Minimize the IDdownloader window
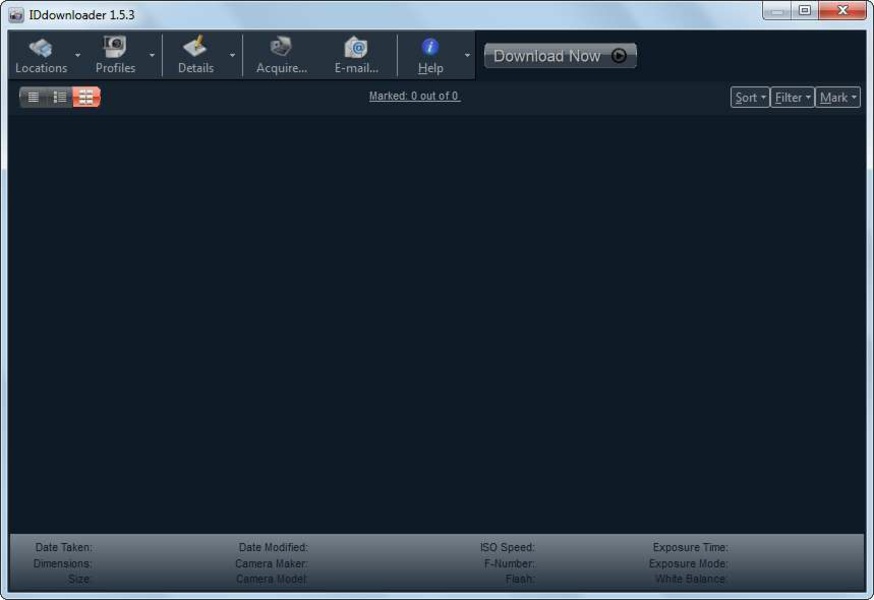Viewport: 874px width, 600px height. pos(777,11)
